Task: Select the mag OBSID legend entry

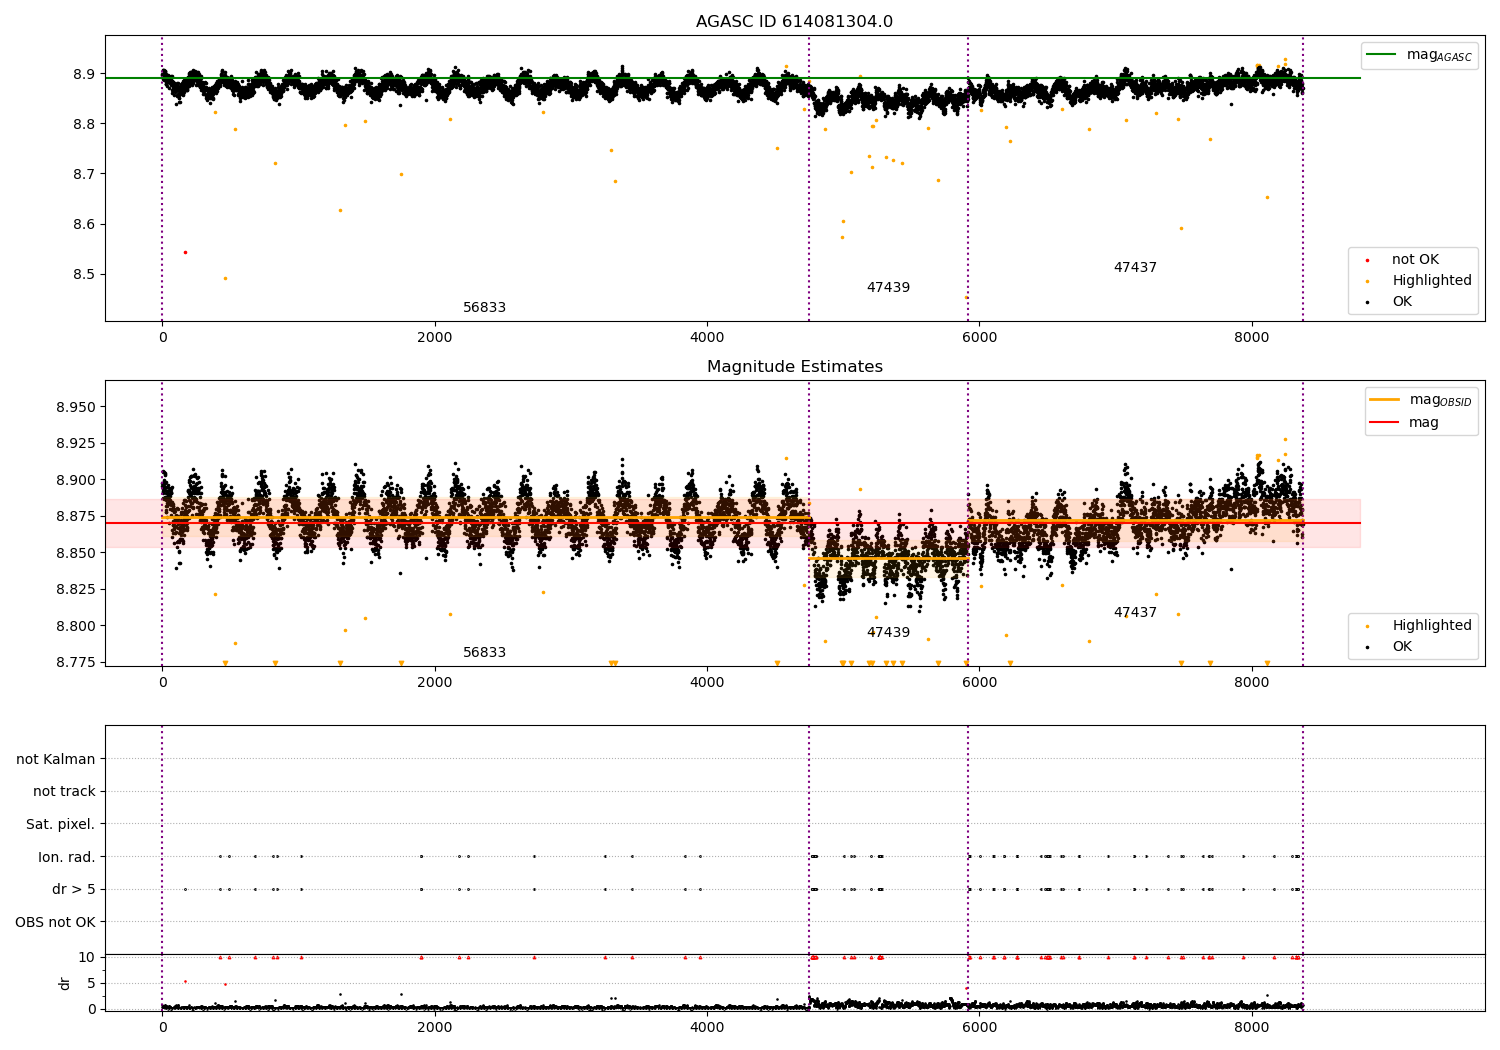Action: [1420, 400]
